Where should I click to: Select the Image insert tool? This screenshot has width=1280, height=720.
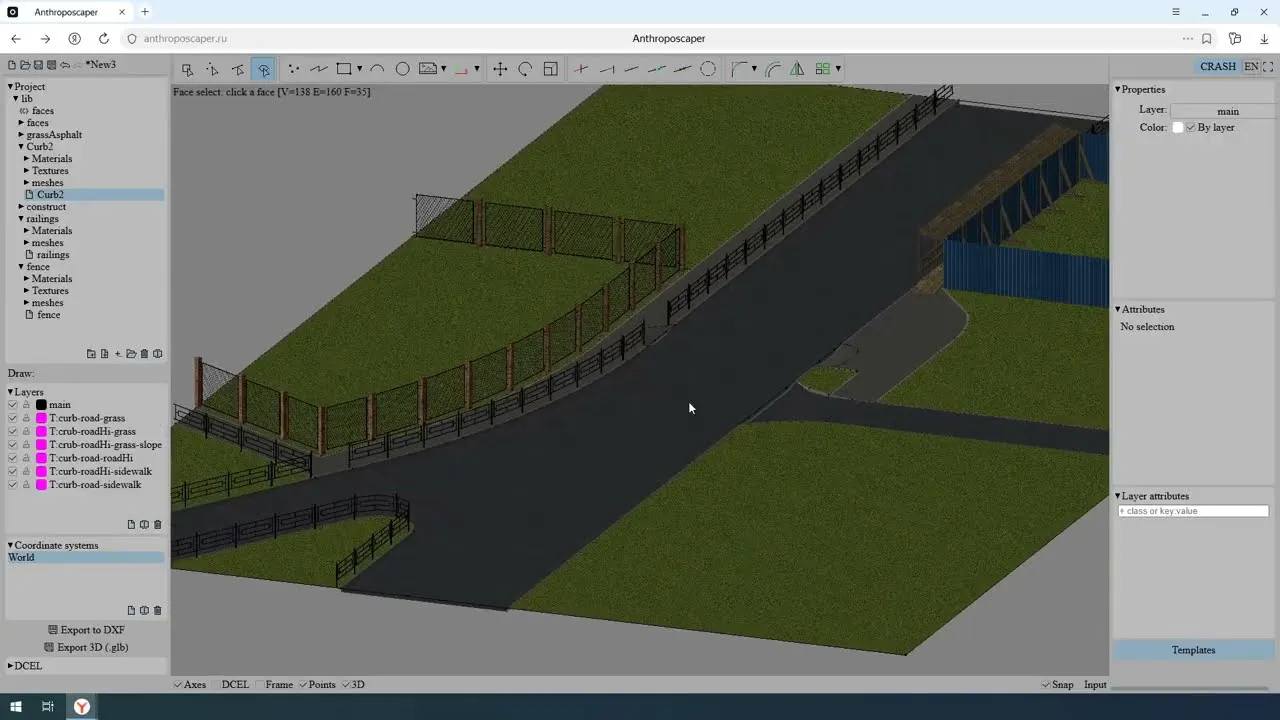tap(428, 69)
